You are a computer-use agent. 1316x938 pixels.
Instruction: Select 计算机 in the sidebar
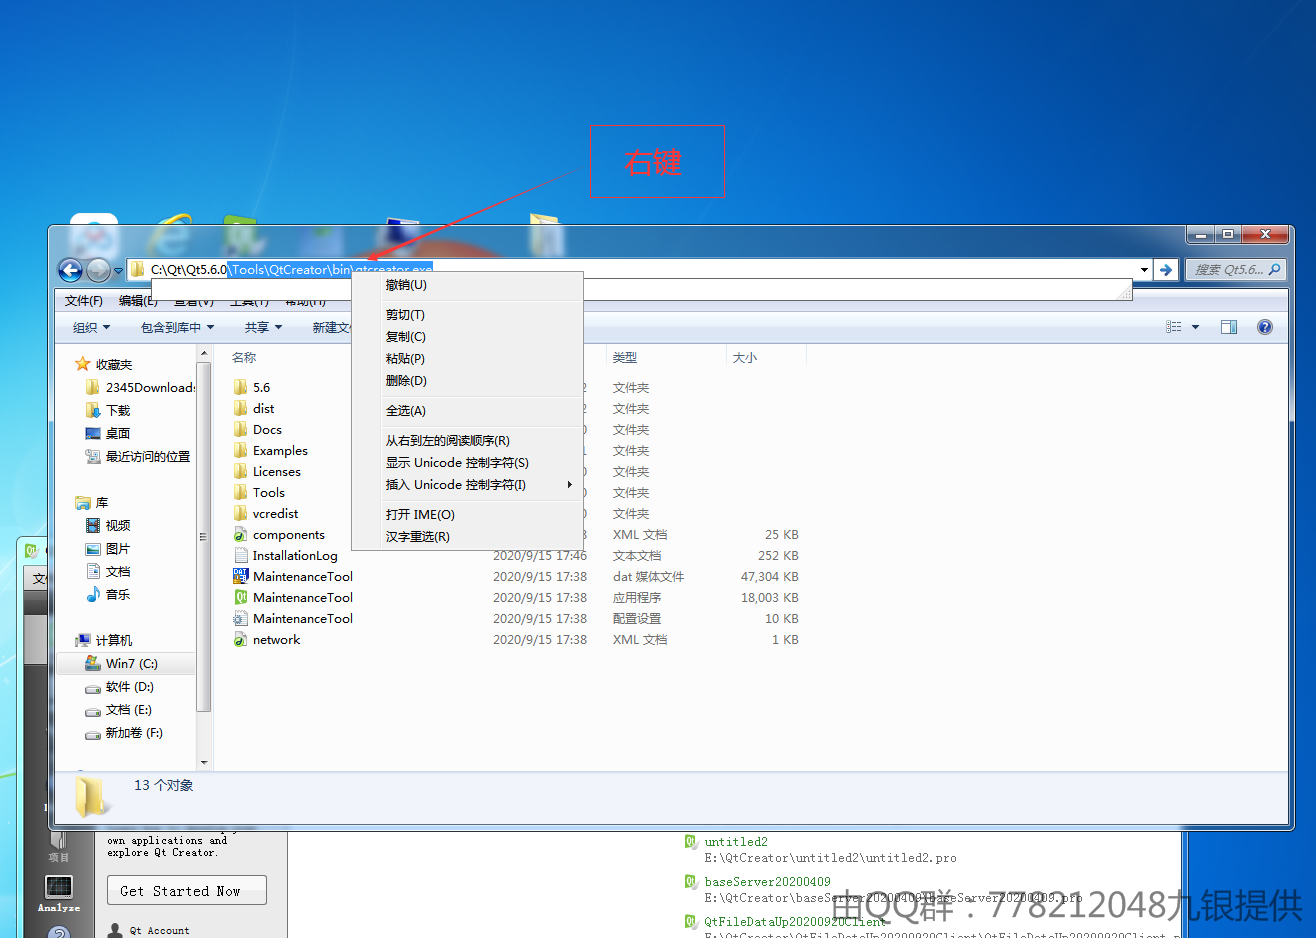coord(104,641)
